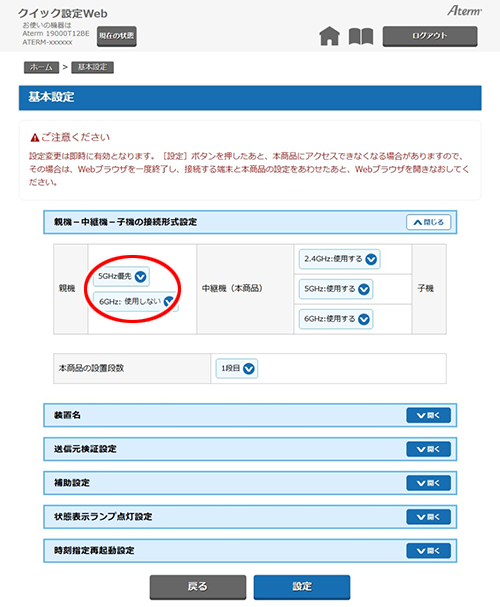Expand the 時刻指定再起動設定 section
This screenshot has height=607, width=500.
coord(428,550)
